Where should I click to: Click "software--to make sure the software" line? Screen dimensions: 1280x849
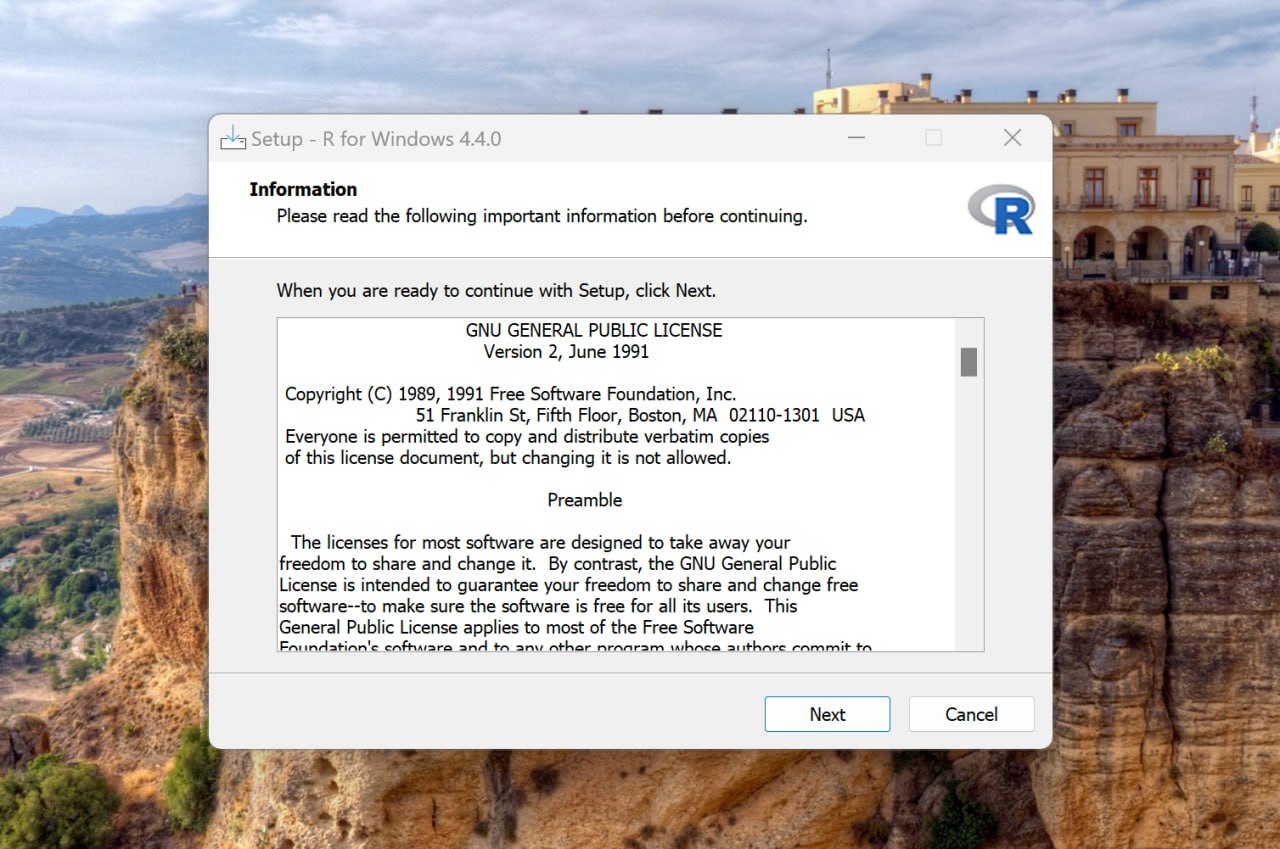(x=538, y=606)
